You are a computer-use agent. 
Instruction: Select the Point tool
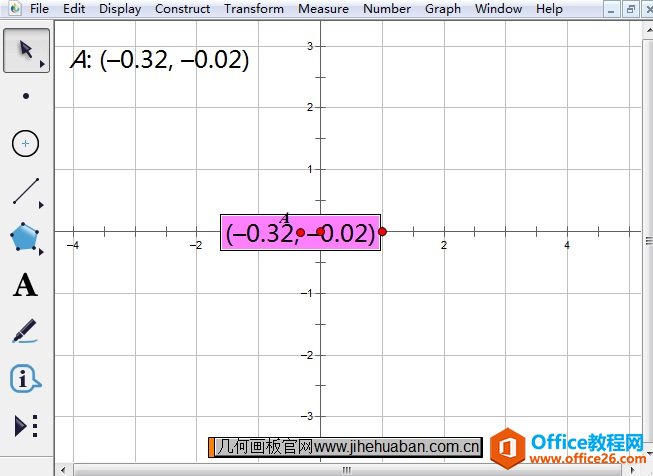pyautogui.click(x=26, y=96)
